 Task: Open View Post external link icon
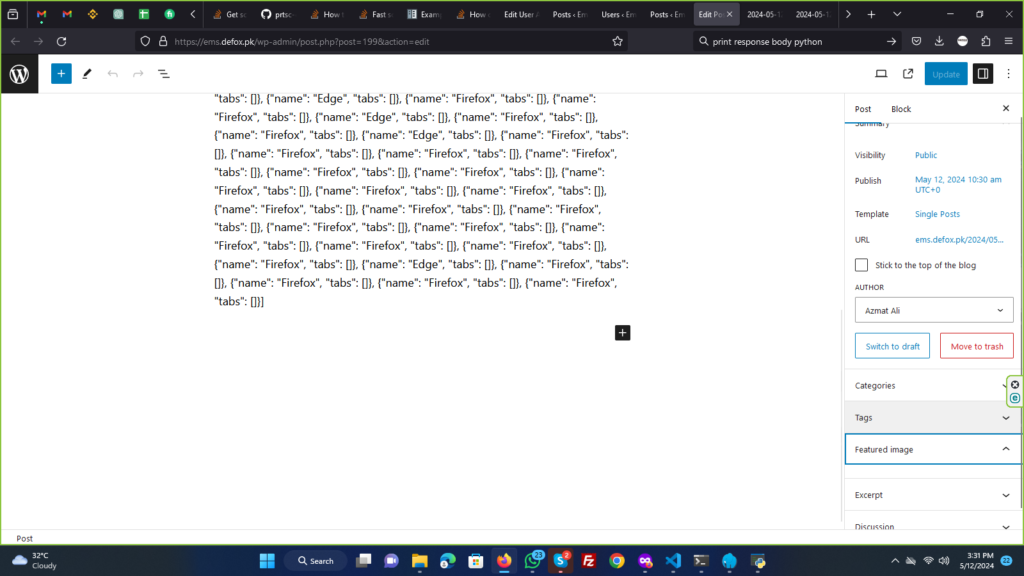(908, 74)
